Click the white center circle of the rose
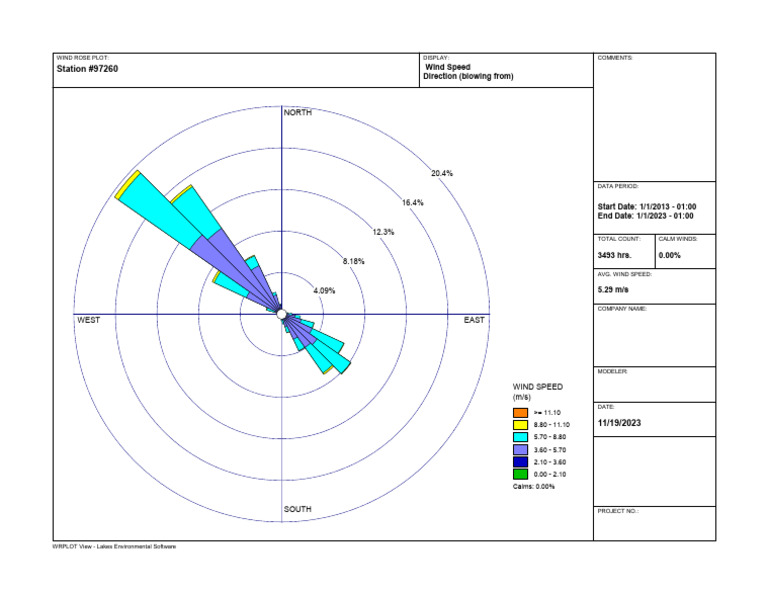 282,314
